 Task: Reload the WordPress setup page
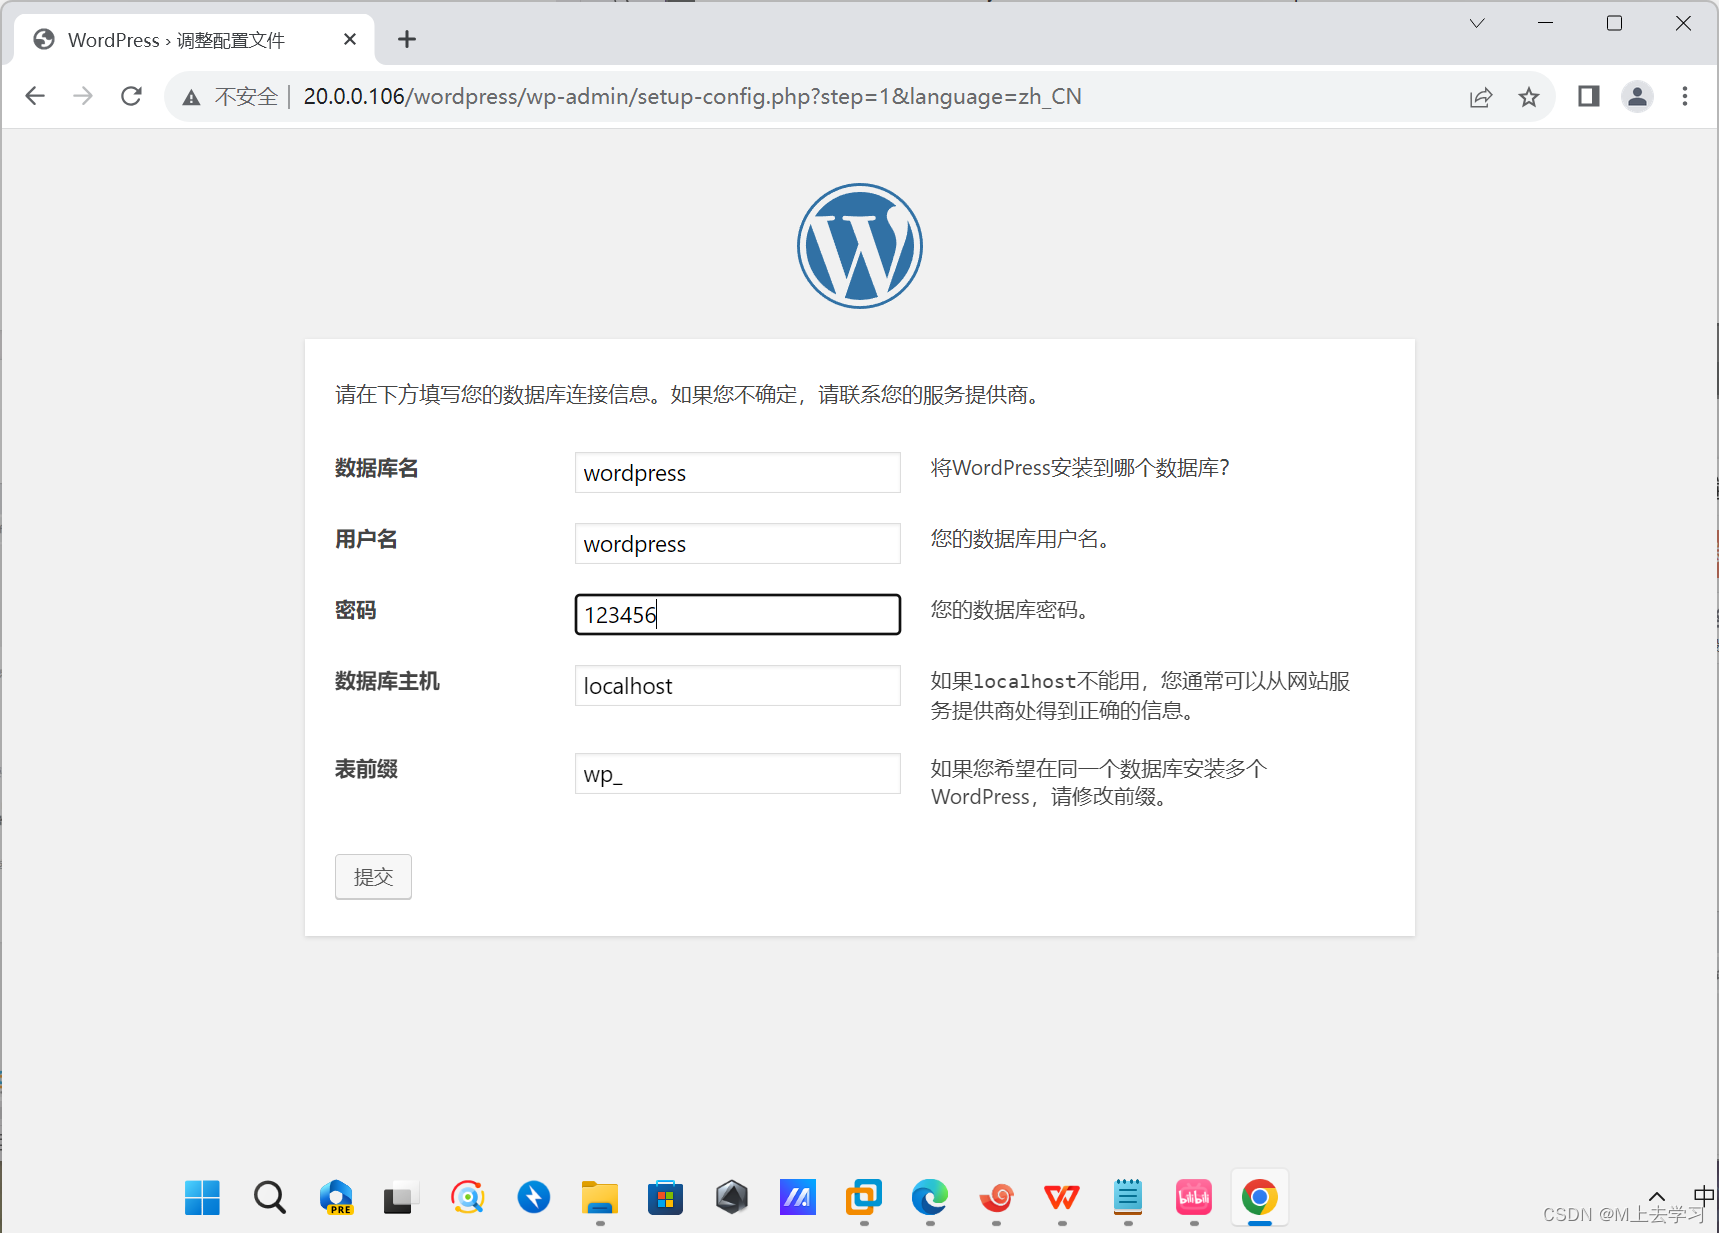pyautogui.click(x=131, y=96)
